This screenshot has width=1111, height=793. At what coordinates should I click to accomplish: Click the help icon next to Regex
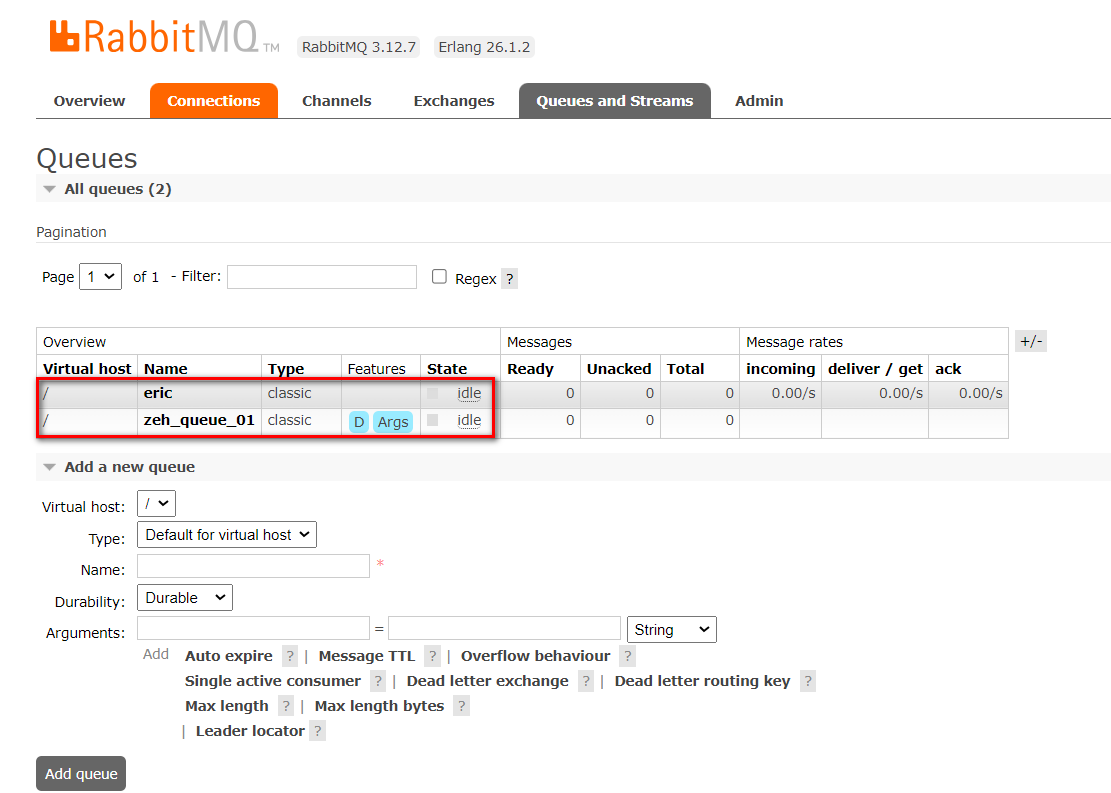509,279
